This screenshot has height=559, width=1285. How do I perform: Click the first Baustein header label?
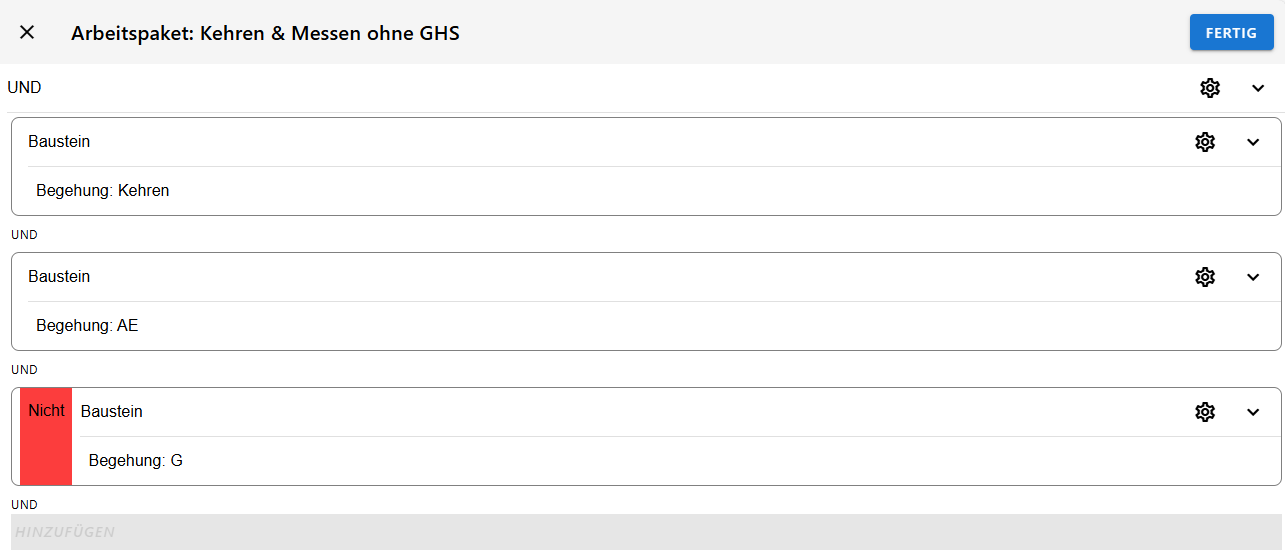(59, 142)
